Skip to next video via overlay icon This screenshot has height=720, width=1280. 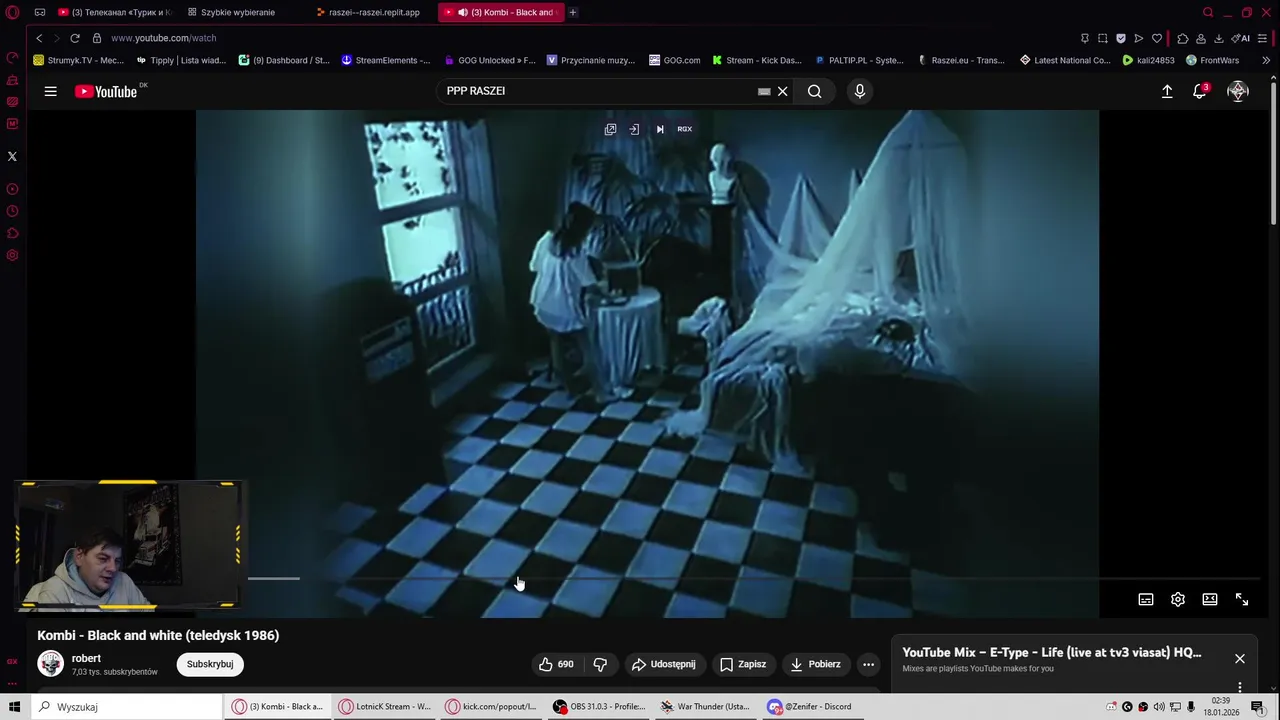tap(660, 129)
